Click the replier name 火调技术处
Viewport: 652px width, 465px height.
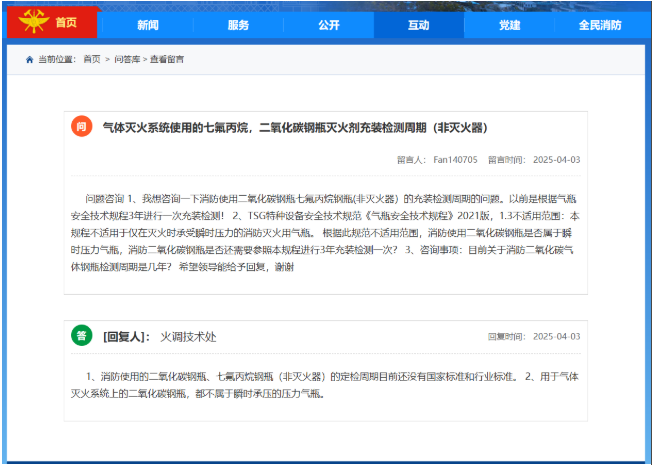(188, 337)
